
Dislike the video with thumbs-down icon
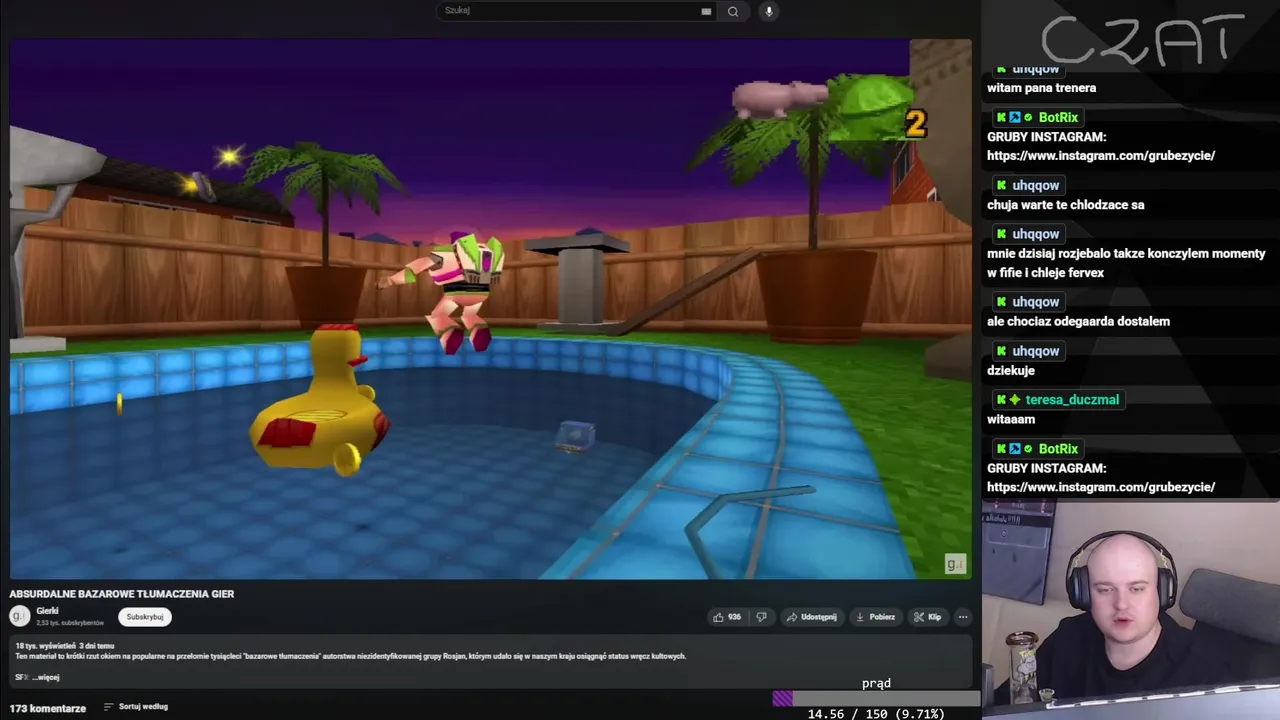click(761, 617)
